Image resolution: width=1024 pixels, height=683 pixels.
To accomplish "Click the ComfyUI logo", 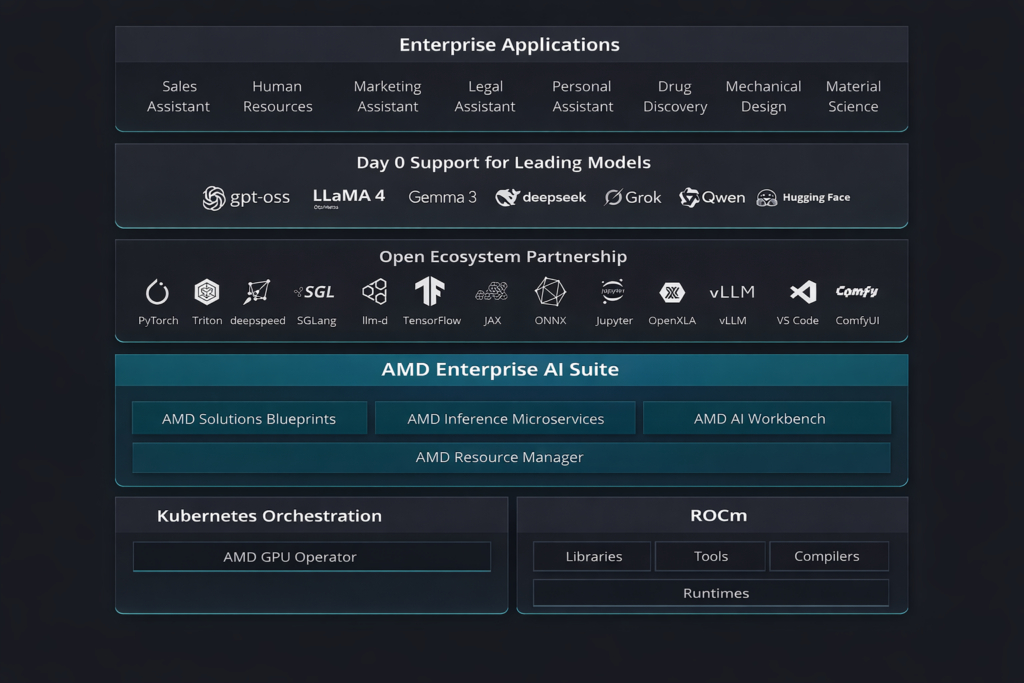I will tap(856, 292).
